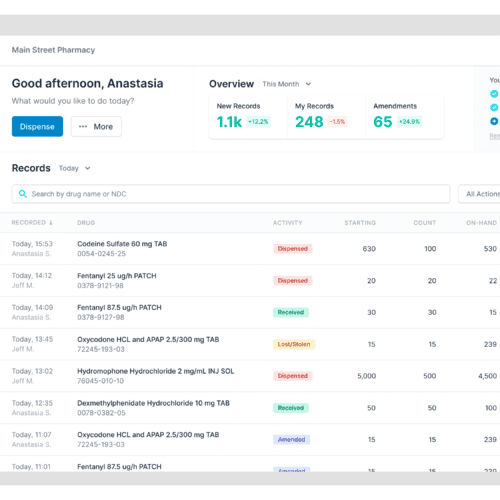Click the Main Street Pharmacy title
The image size is (500, 500).
(x=53, y=50)
